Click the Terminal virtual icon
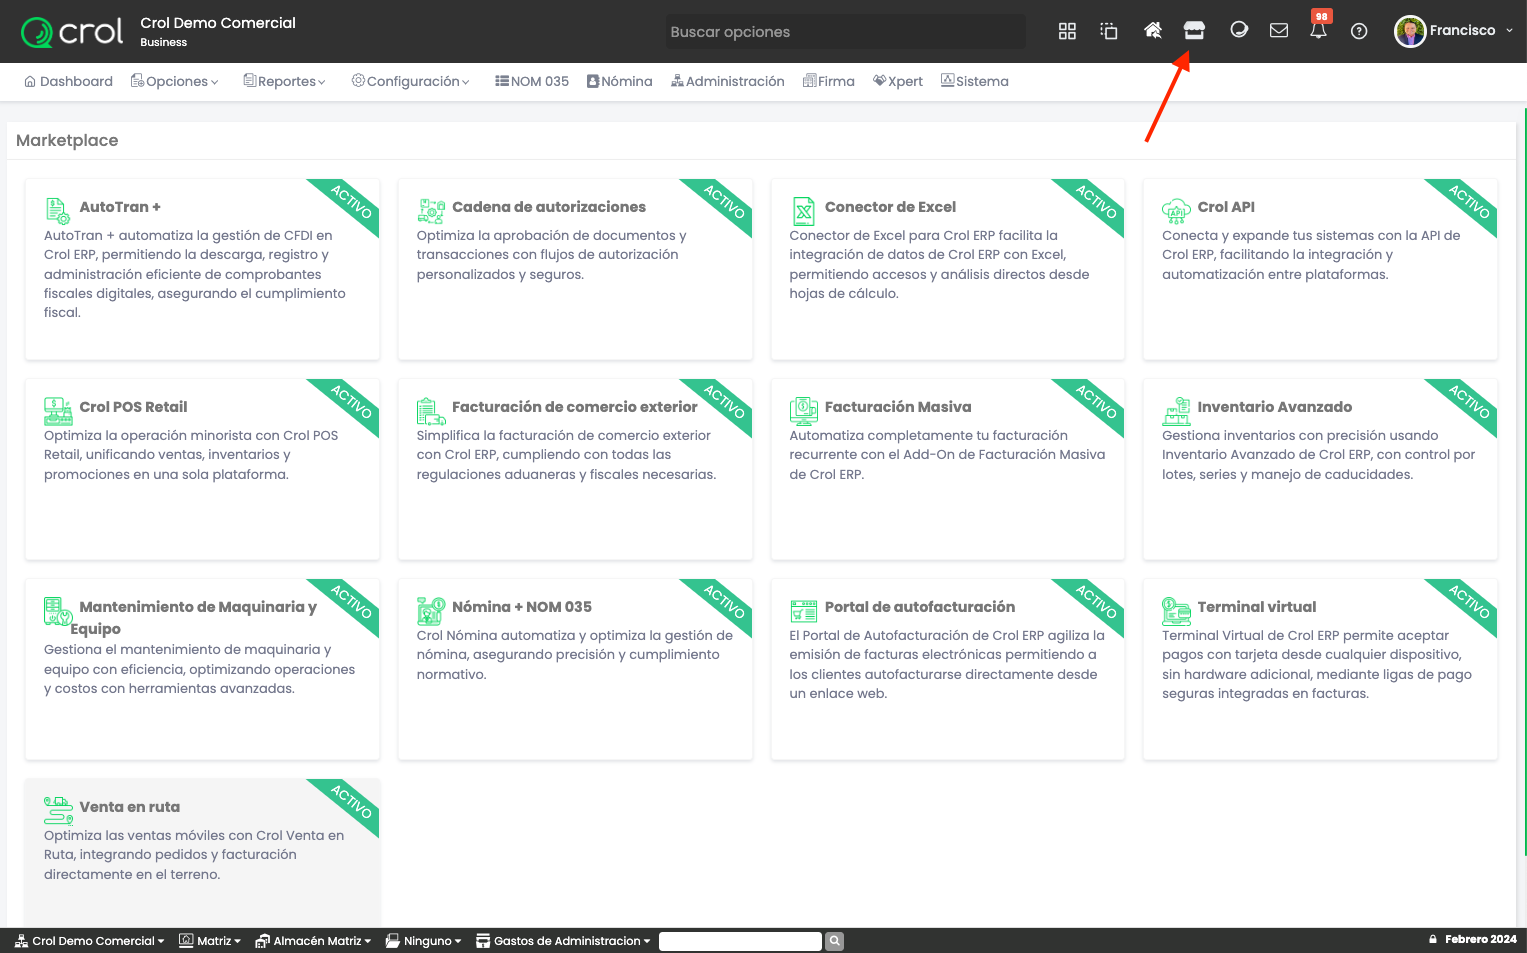The image size is (1527, 953). (x=1176, y=610)
